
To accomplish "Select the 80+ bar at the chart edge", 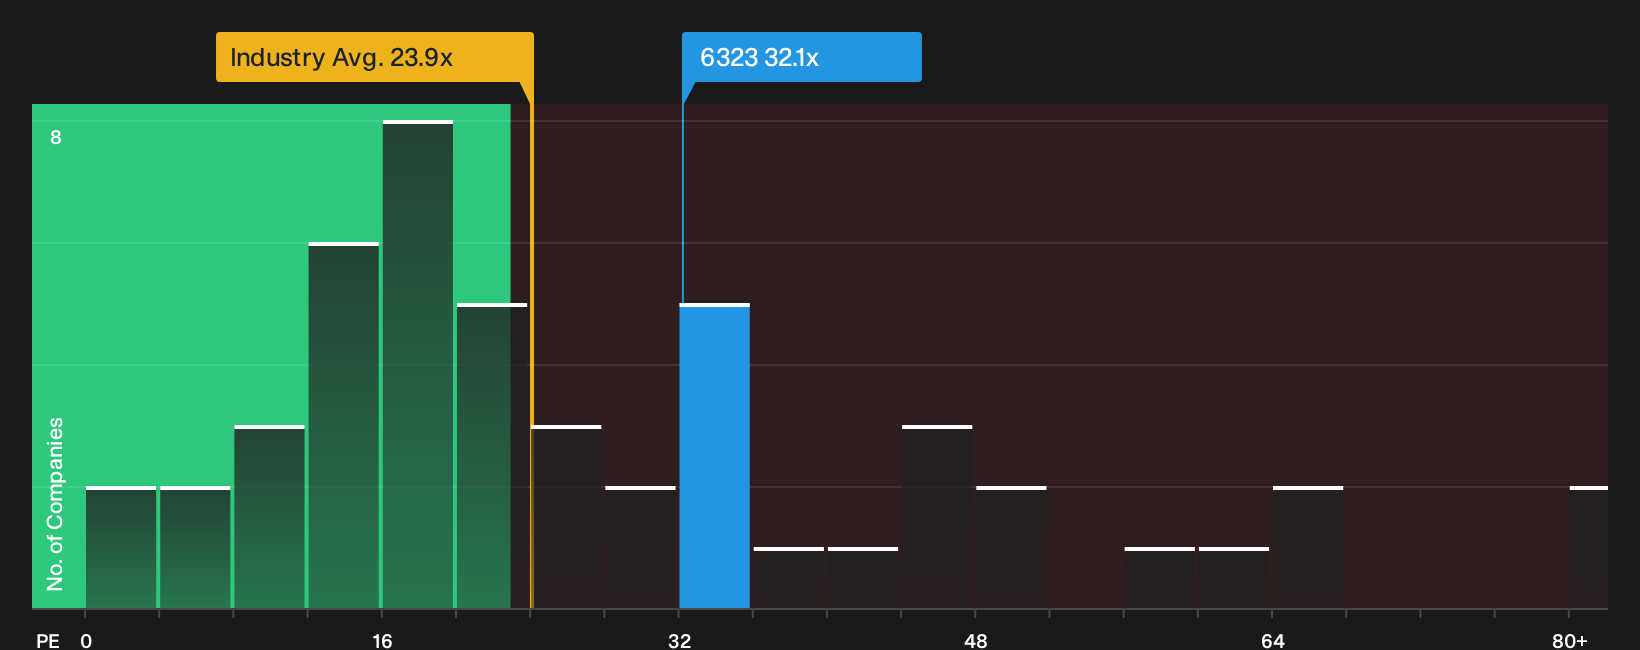I will [1589, 548].
